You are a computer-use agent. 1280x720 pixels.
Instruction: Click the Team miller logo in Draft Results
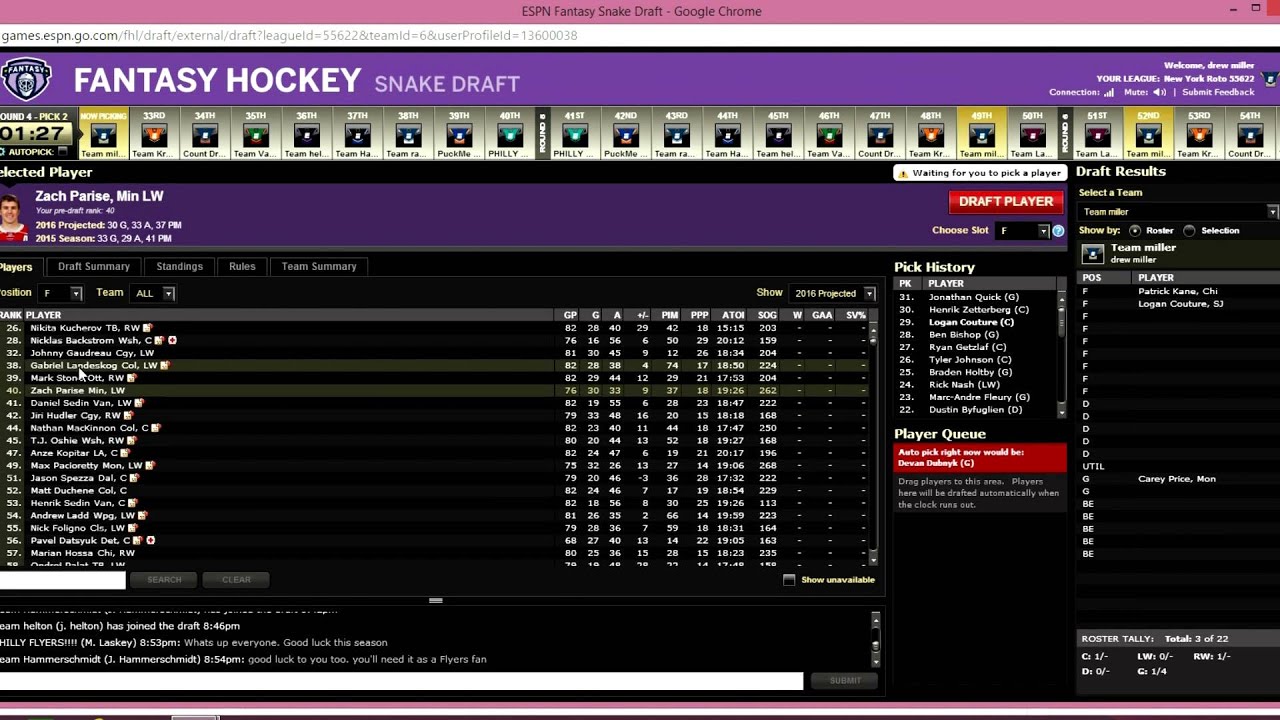coord(1093,254)
